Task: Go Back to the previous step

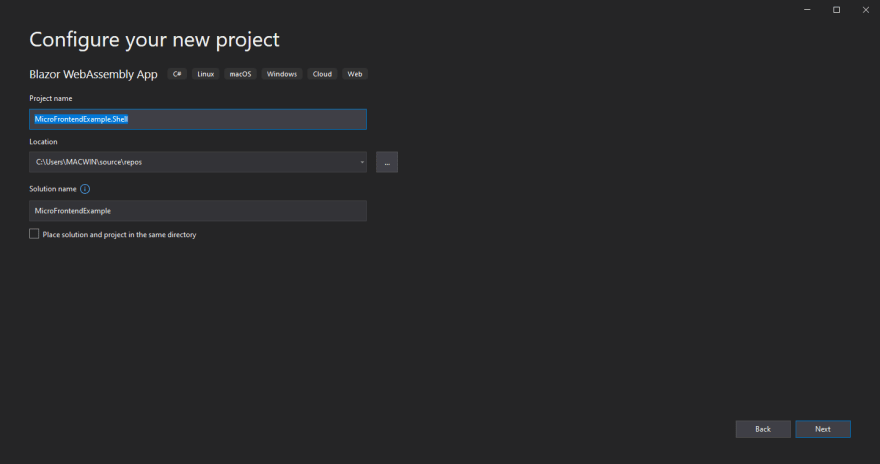Action: (x=763, y=429)
